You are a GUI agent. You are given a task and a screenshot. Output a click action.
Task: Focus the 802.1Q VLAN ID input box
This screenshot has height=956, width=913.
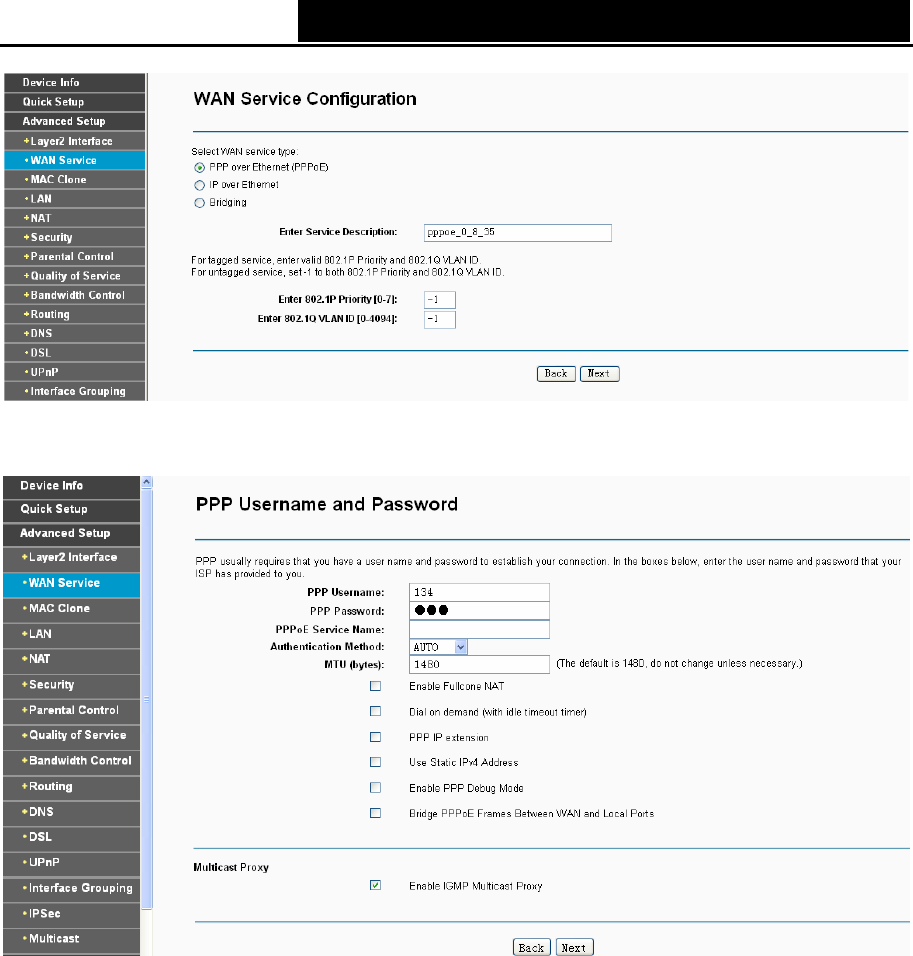point(440,319)
